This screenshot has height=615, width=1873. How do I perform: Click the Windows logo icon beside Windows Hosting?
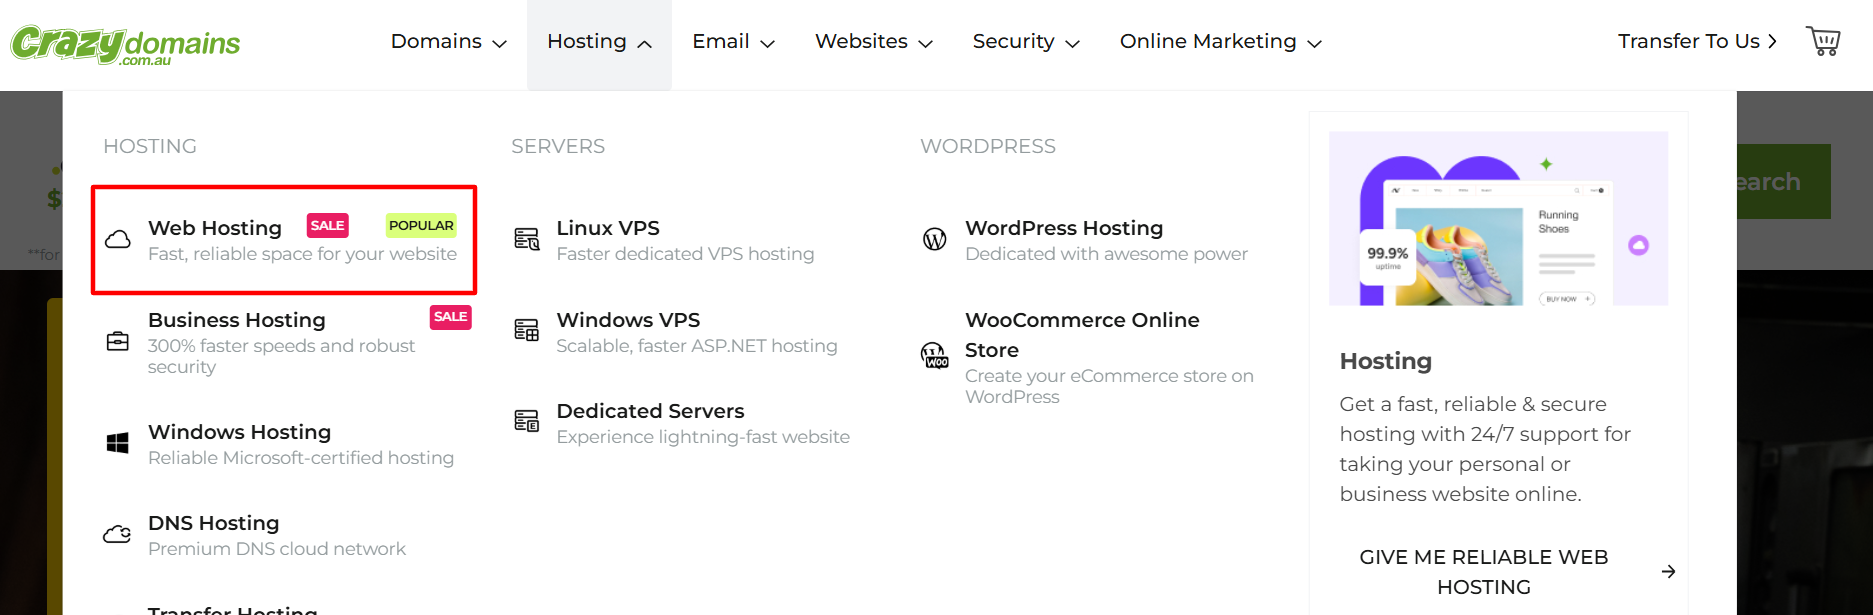pyautogui.click(x=118, y=443)
